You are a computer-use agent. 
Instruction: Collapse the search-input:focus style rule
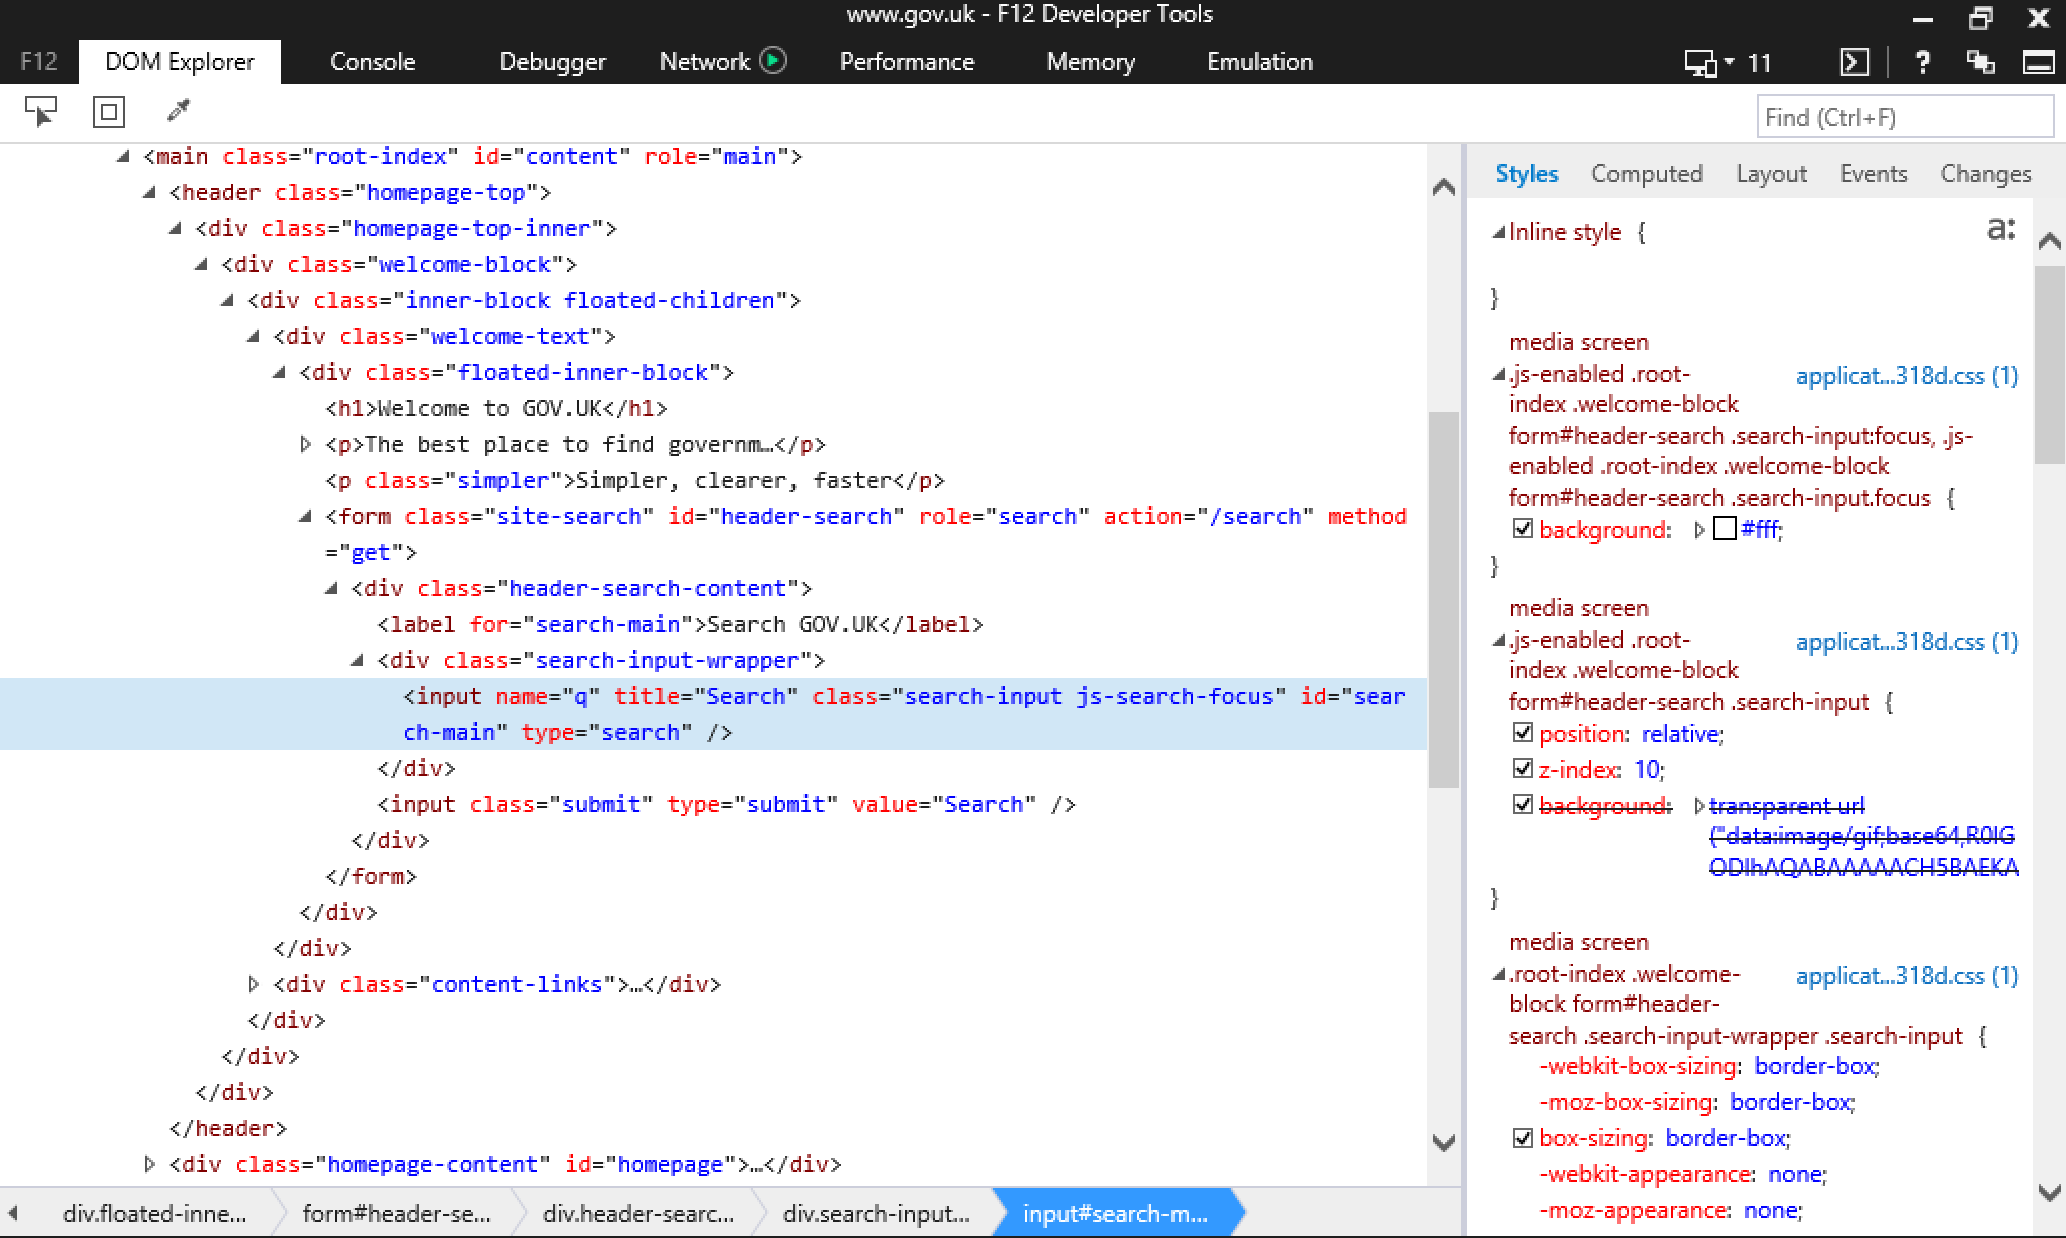click(1498, 375)
